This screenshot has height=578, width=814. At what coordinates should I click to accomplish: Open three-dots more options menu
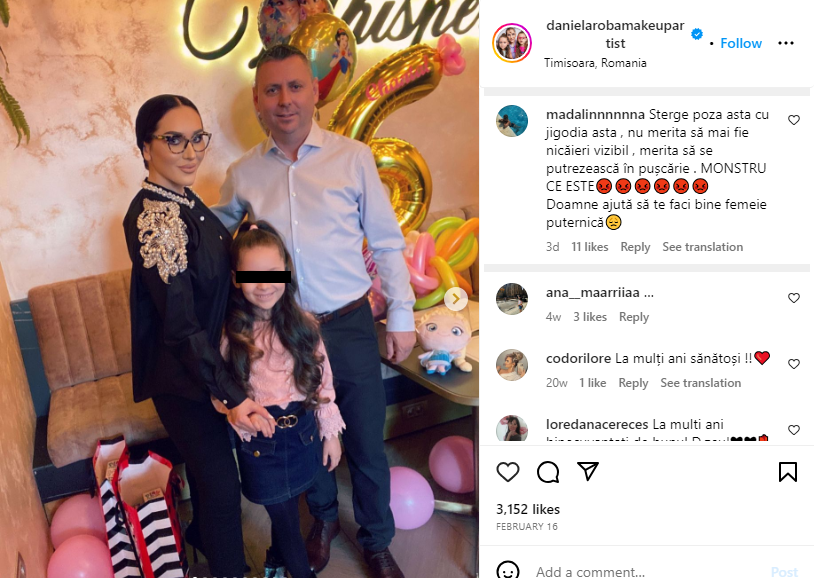coord(785,43)
